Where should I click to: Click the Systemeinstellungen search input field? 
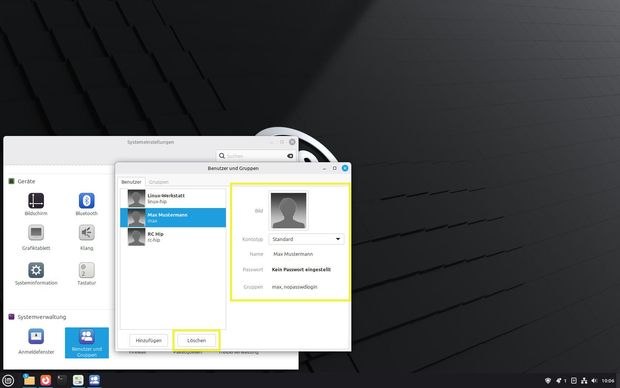tap(255, 156)
